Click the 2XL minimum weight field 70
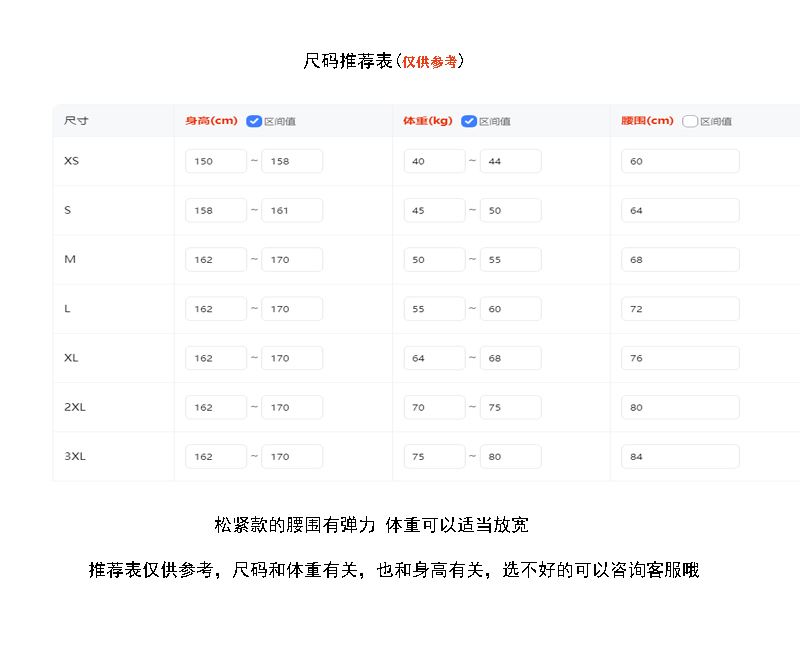Viewport: 800px width, 652px height. (434, 407)
